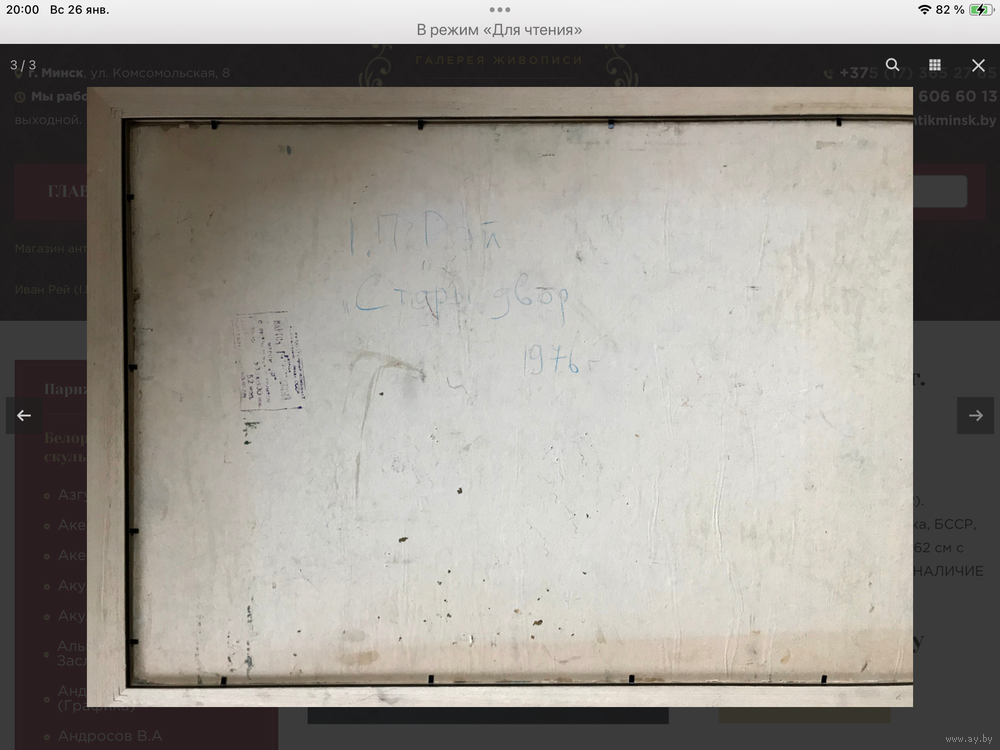Tap the Wi-Fi status icon

(x=924, y=10)
